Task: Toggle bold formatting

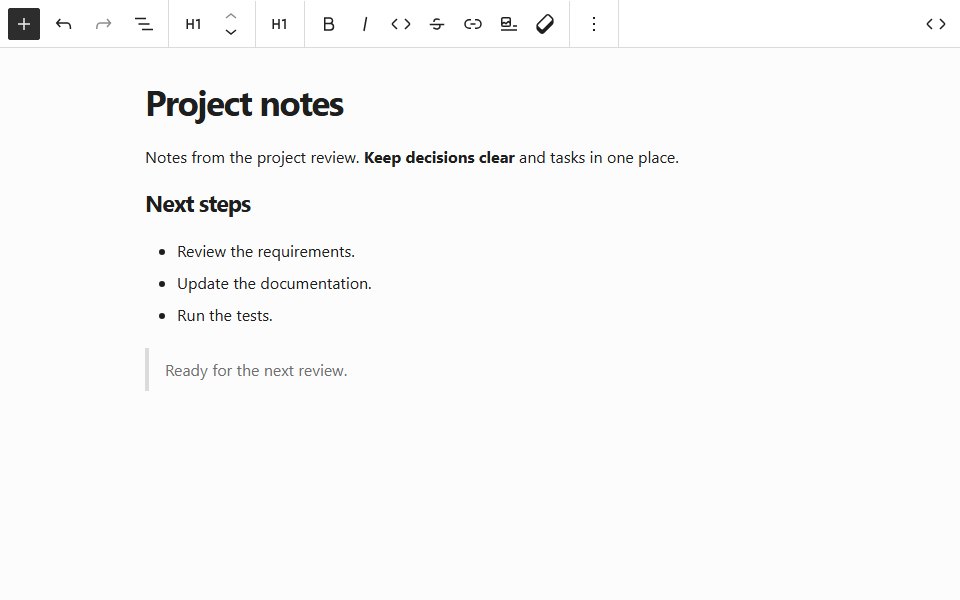Action: pyautogui.click(x=329, y=24)
